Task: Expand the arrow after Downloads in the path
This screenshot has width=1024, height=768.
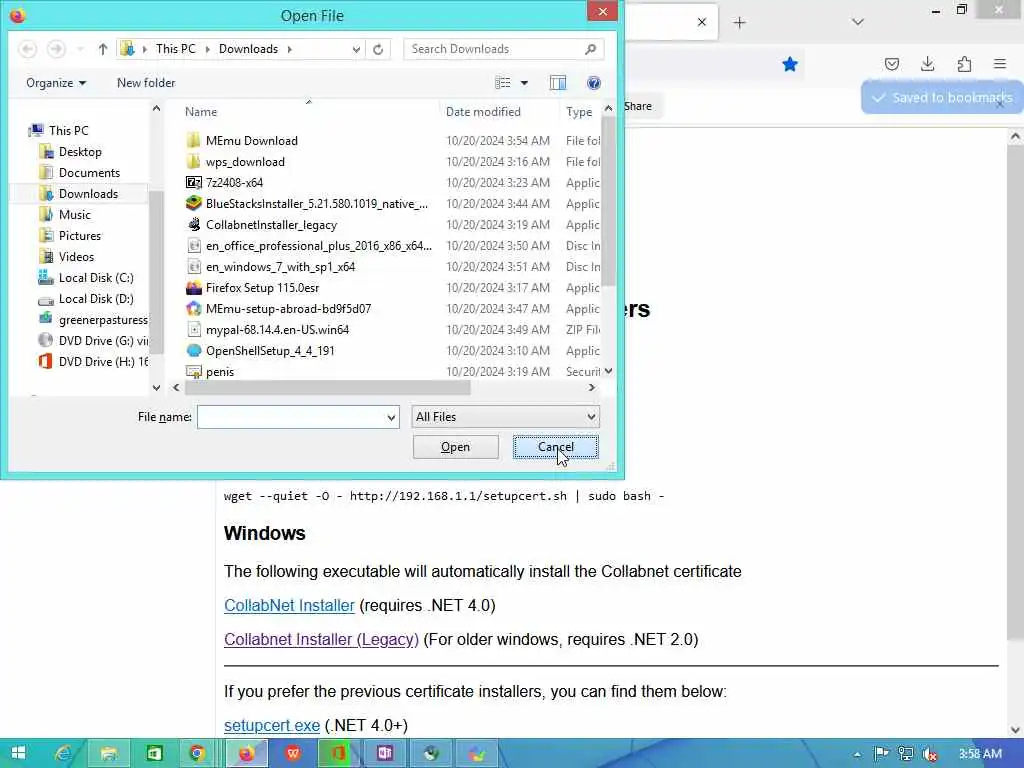Action: pyautogui.click(x=289, y=49)
